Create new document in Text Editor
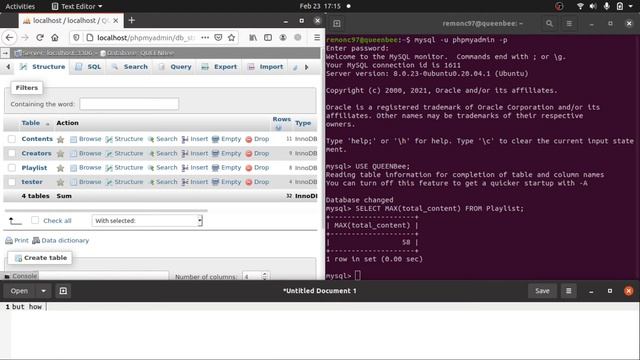Image resolution: width=640 pixels, height=360 pixels. pos(63,291)
